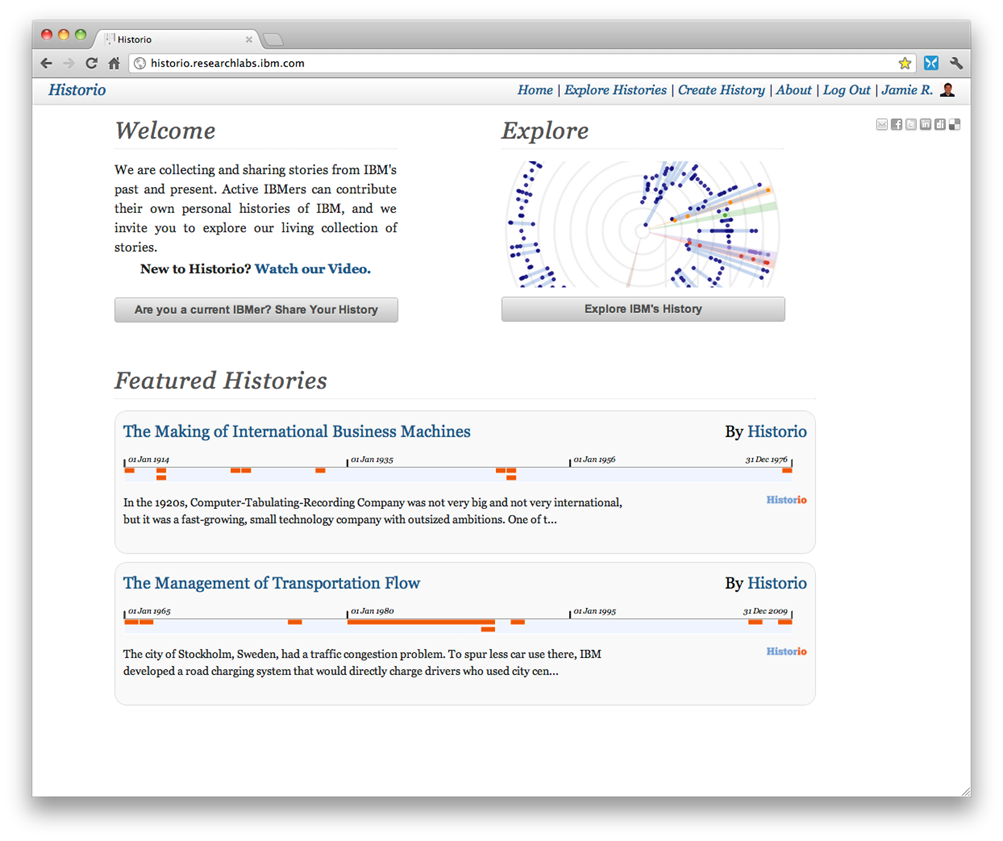1003x841 pixels.
Task: Open the browser wrench settings menu
Action: [x=956, y=63]
